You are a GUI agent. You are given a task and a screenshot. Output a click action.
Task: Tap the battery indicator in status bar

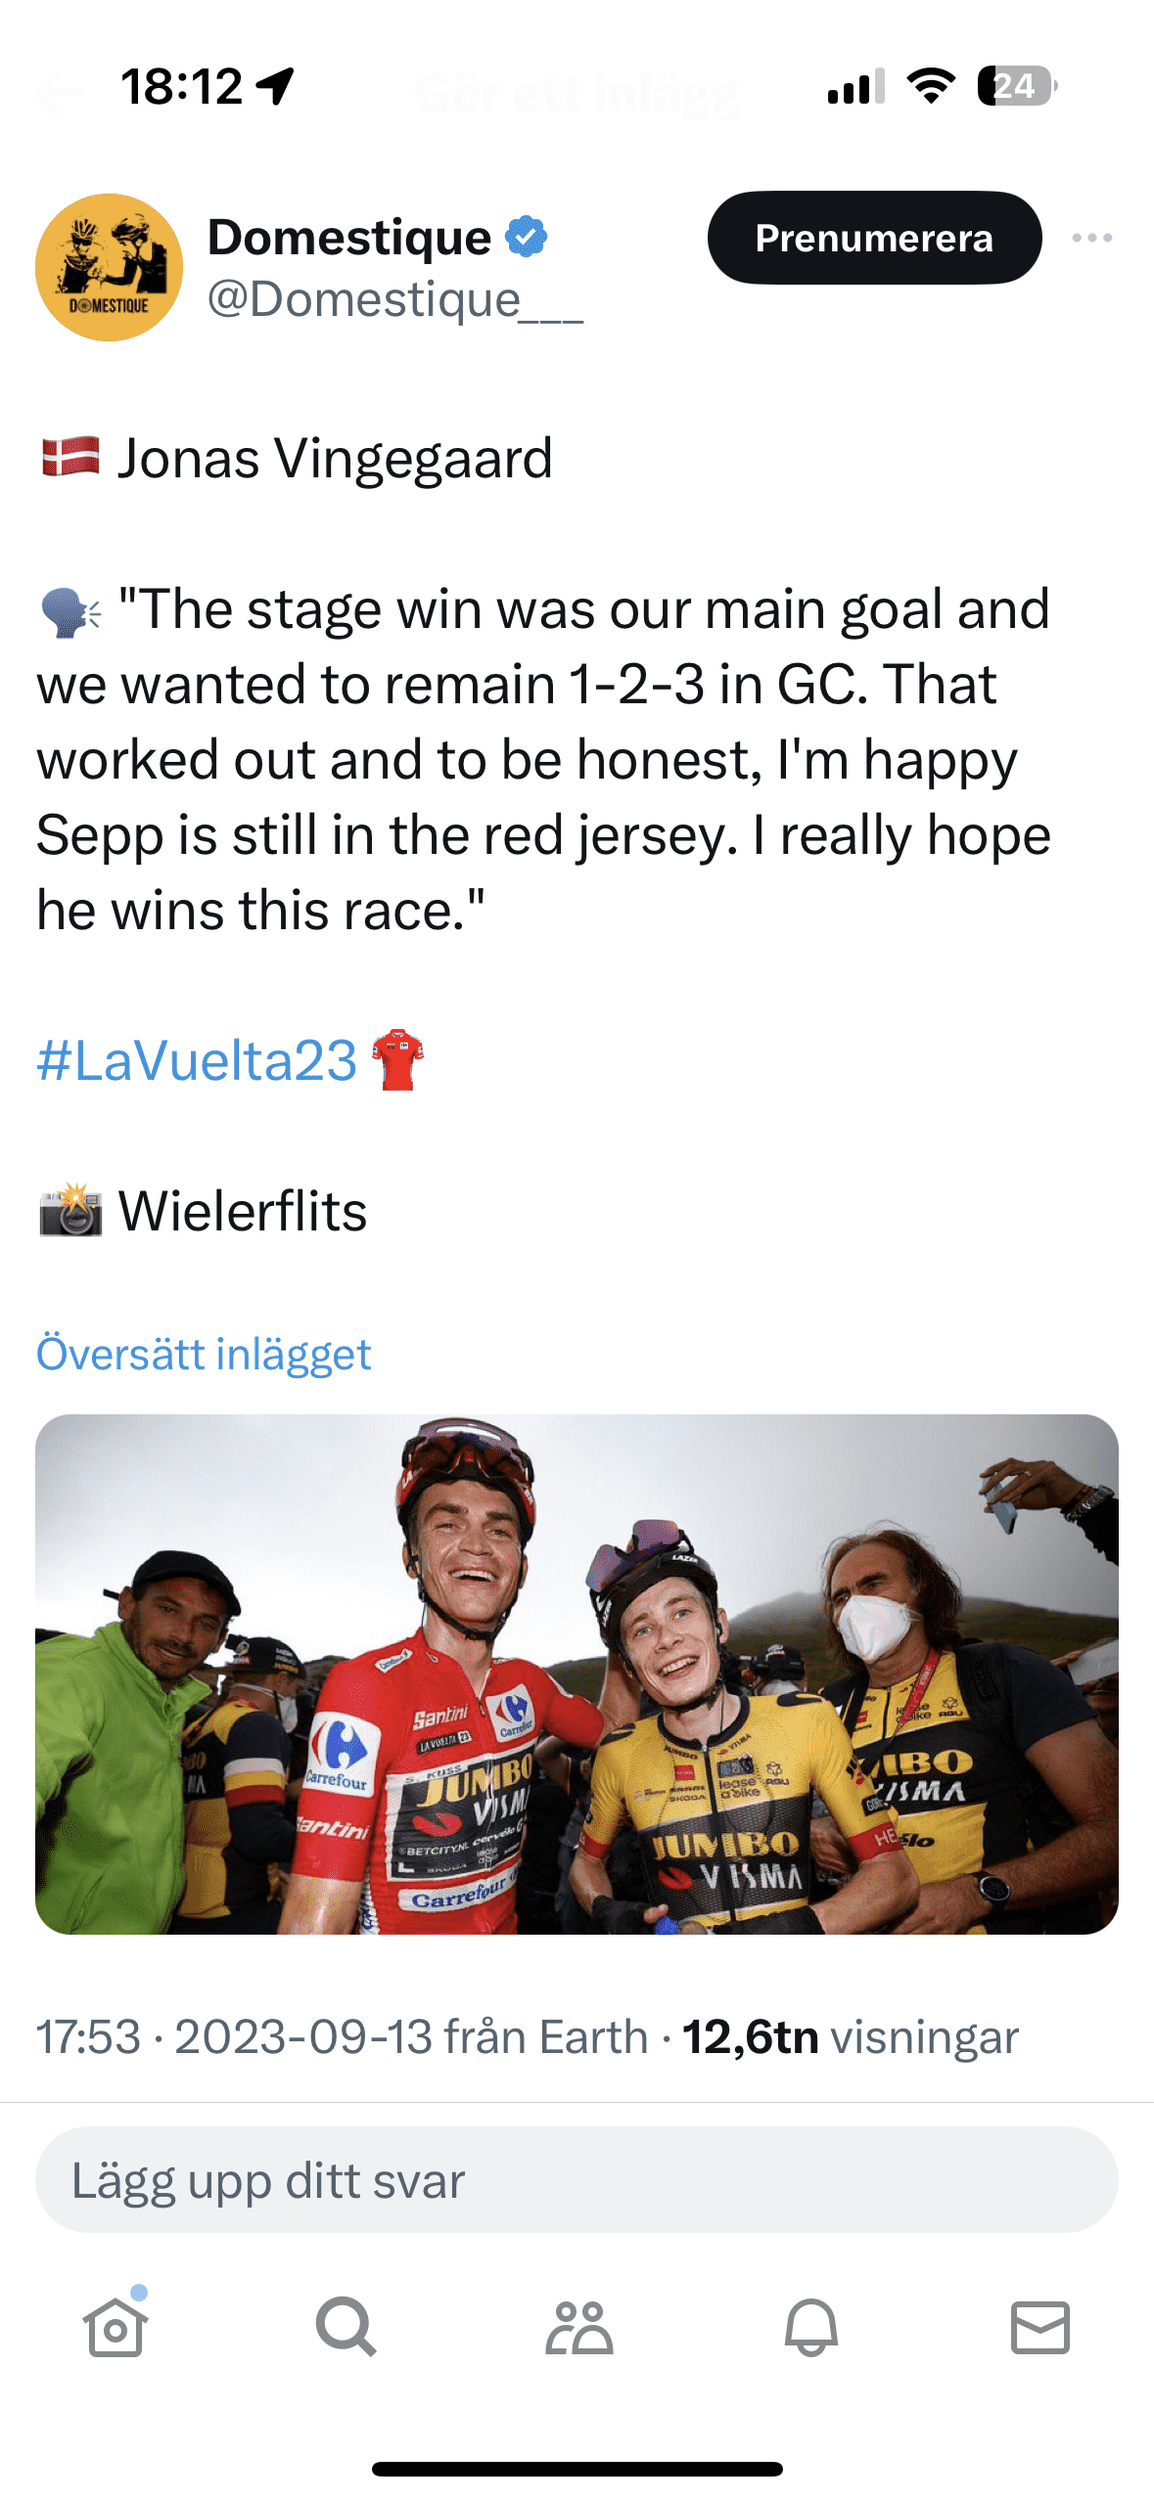click(x=1016, y=86)
